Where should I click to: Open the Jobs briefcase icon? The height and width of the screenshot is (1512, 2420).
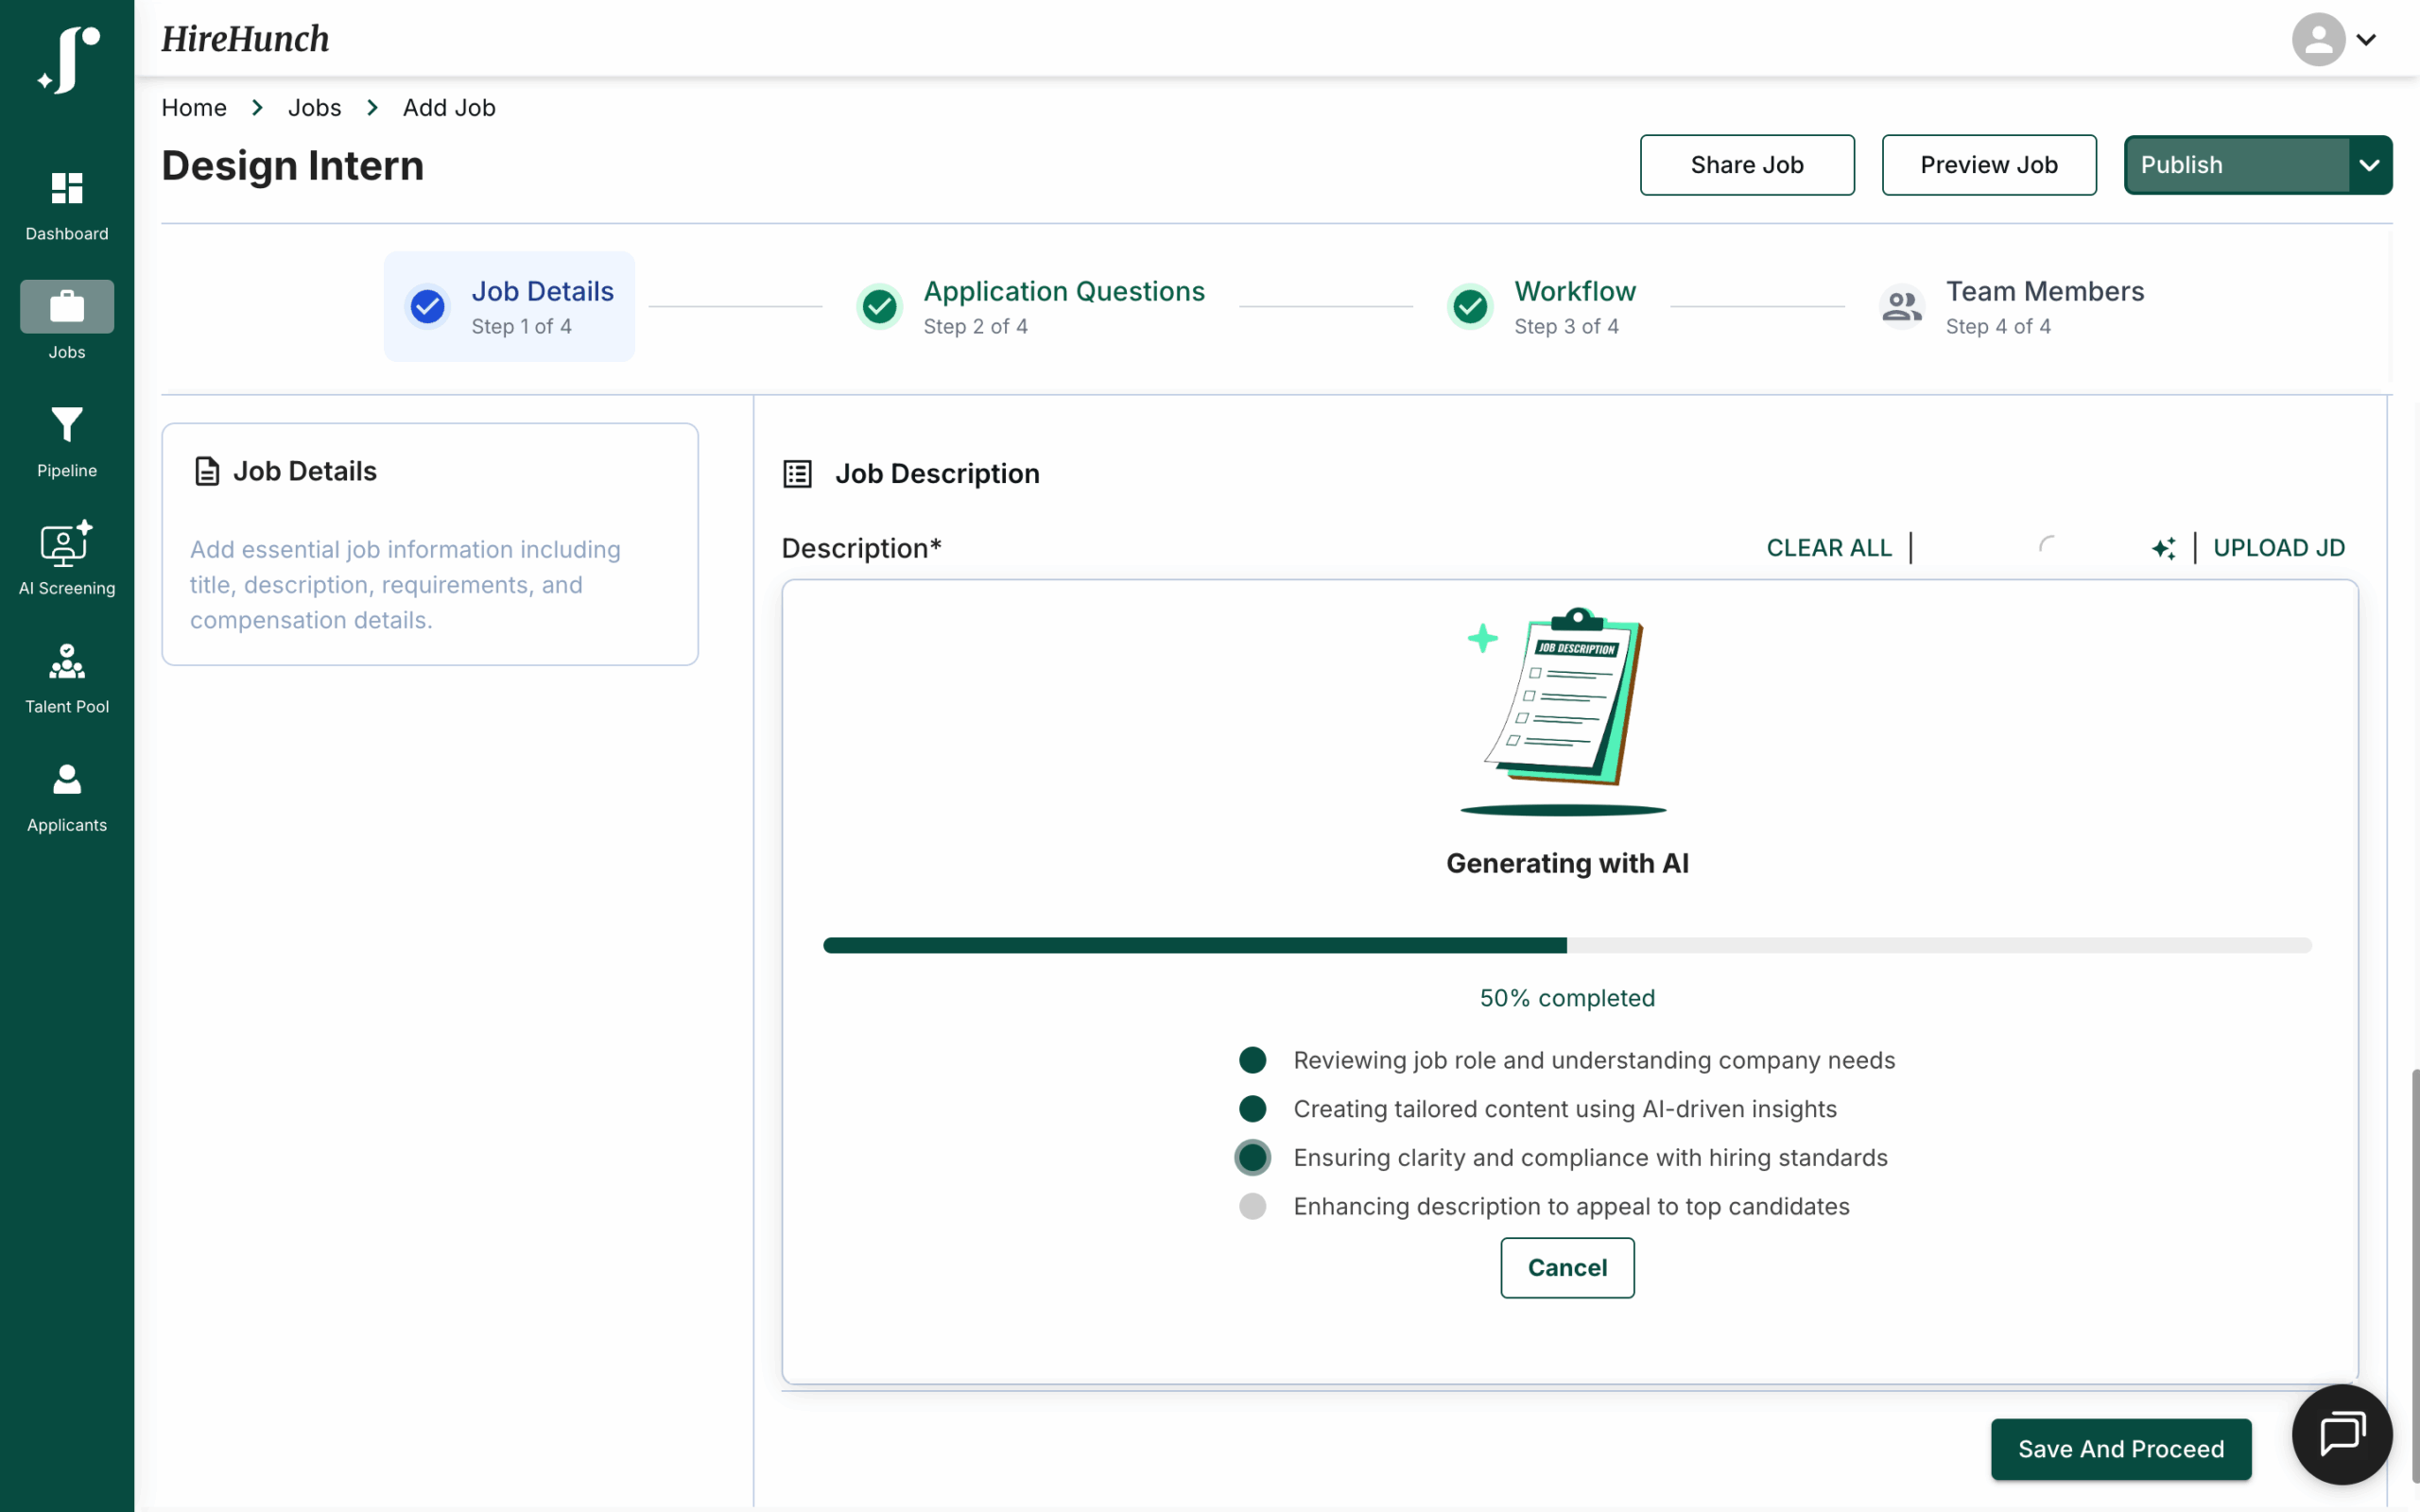(x=67, y=306)
